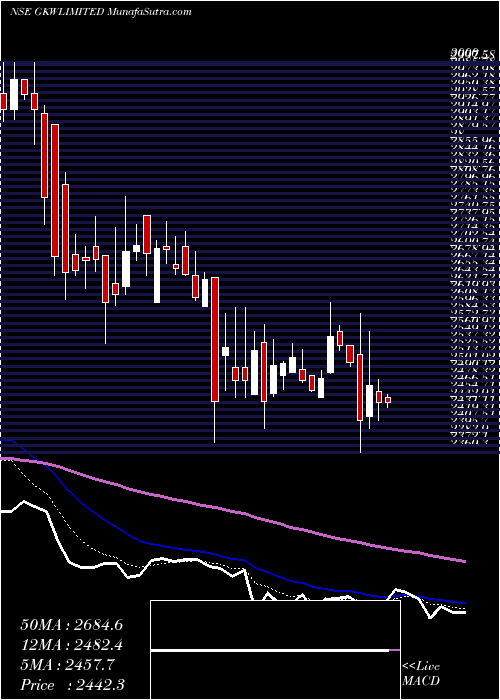500x700 pixels.
Task: Click the 12MA : 2482.4 value
Action: tap(72, 645)
